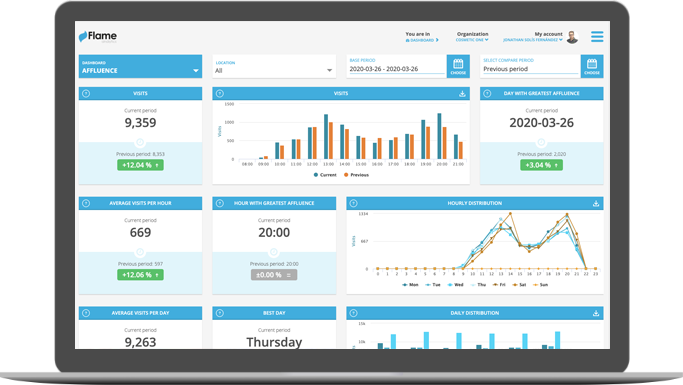Toggle the Current series in Visits legend
Viewport: 683px width, 385px height.
(325, 175)
